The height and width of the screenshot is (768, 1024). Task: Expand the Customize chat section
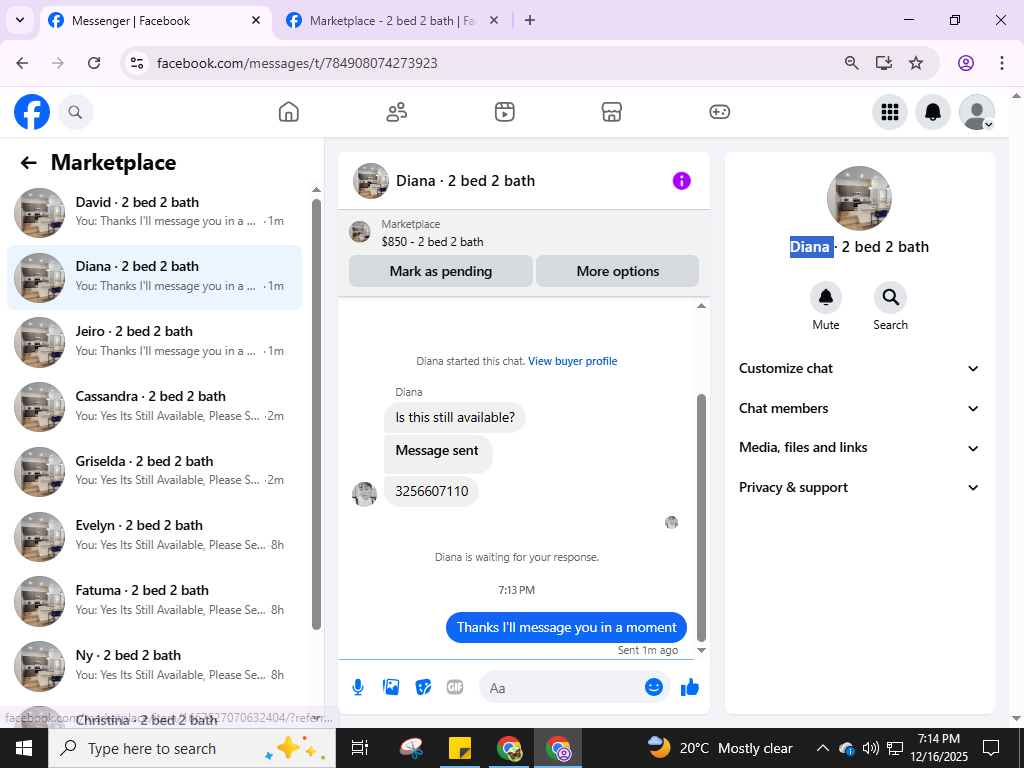point(859,368)
